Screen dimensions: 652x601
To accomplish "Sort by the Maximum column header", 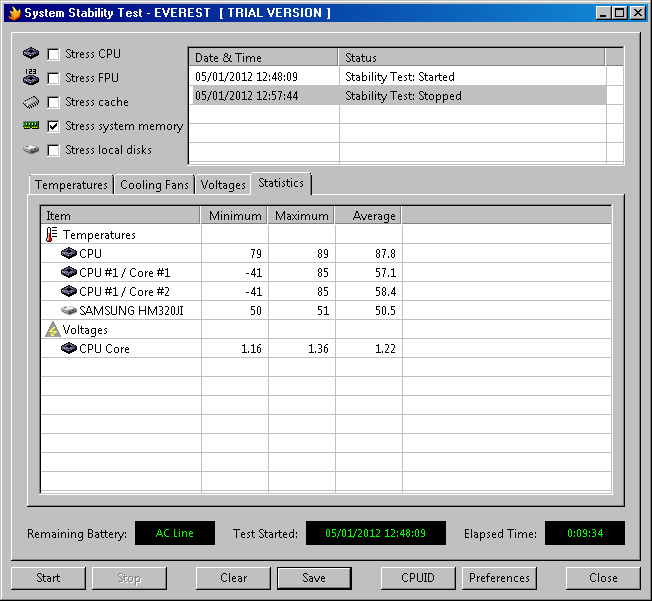I will point(301,216).
